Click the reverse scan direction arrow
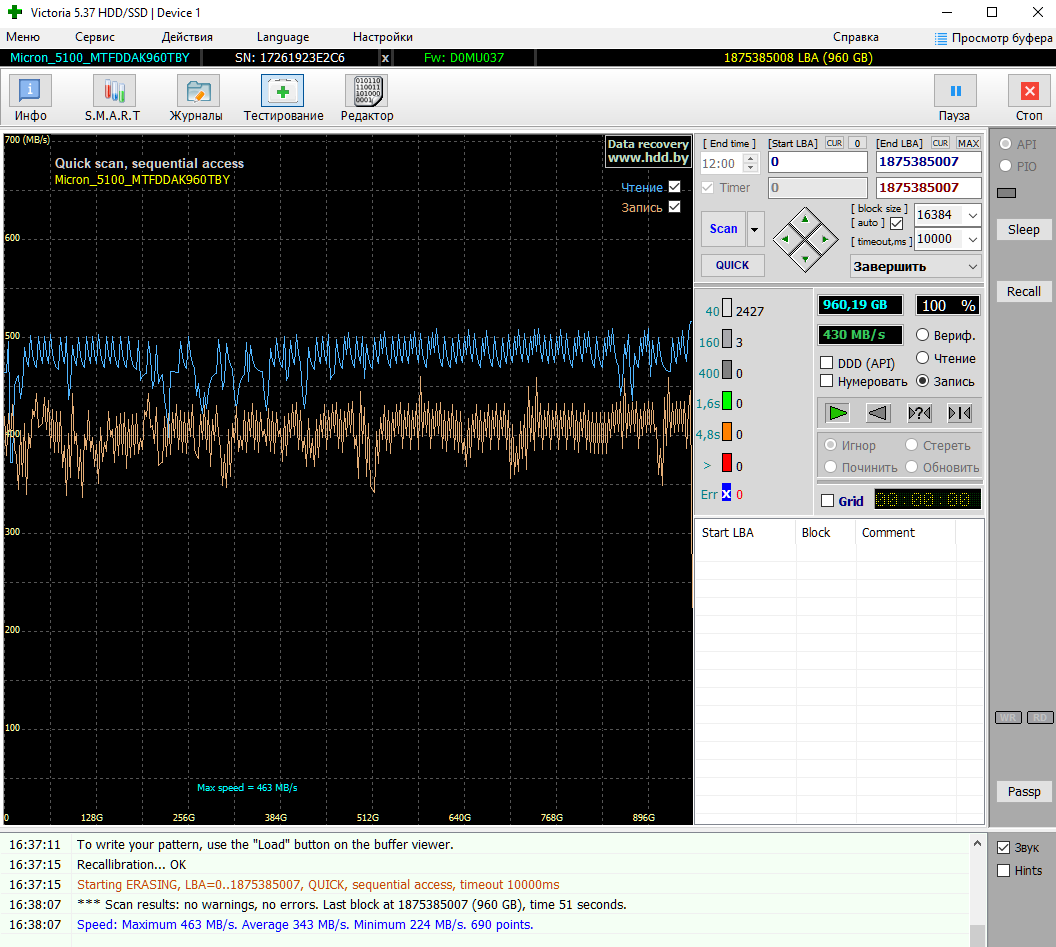1056x947 pixels. tap(878, 413)
